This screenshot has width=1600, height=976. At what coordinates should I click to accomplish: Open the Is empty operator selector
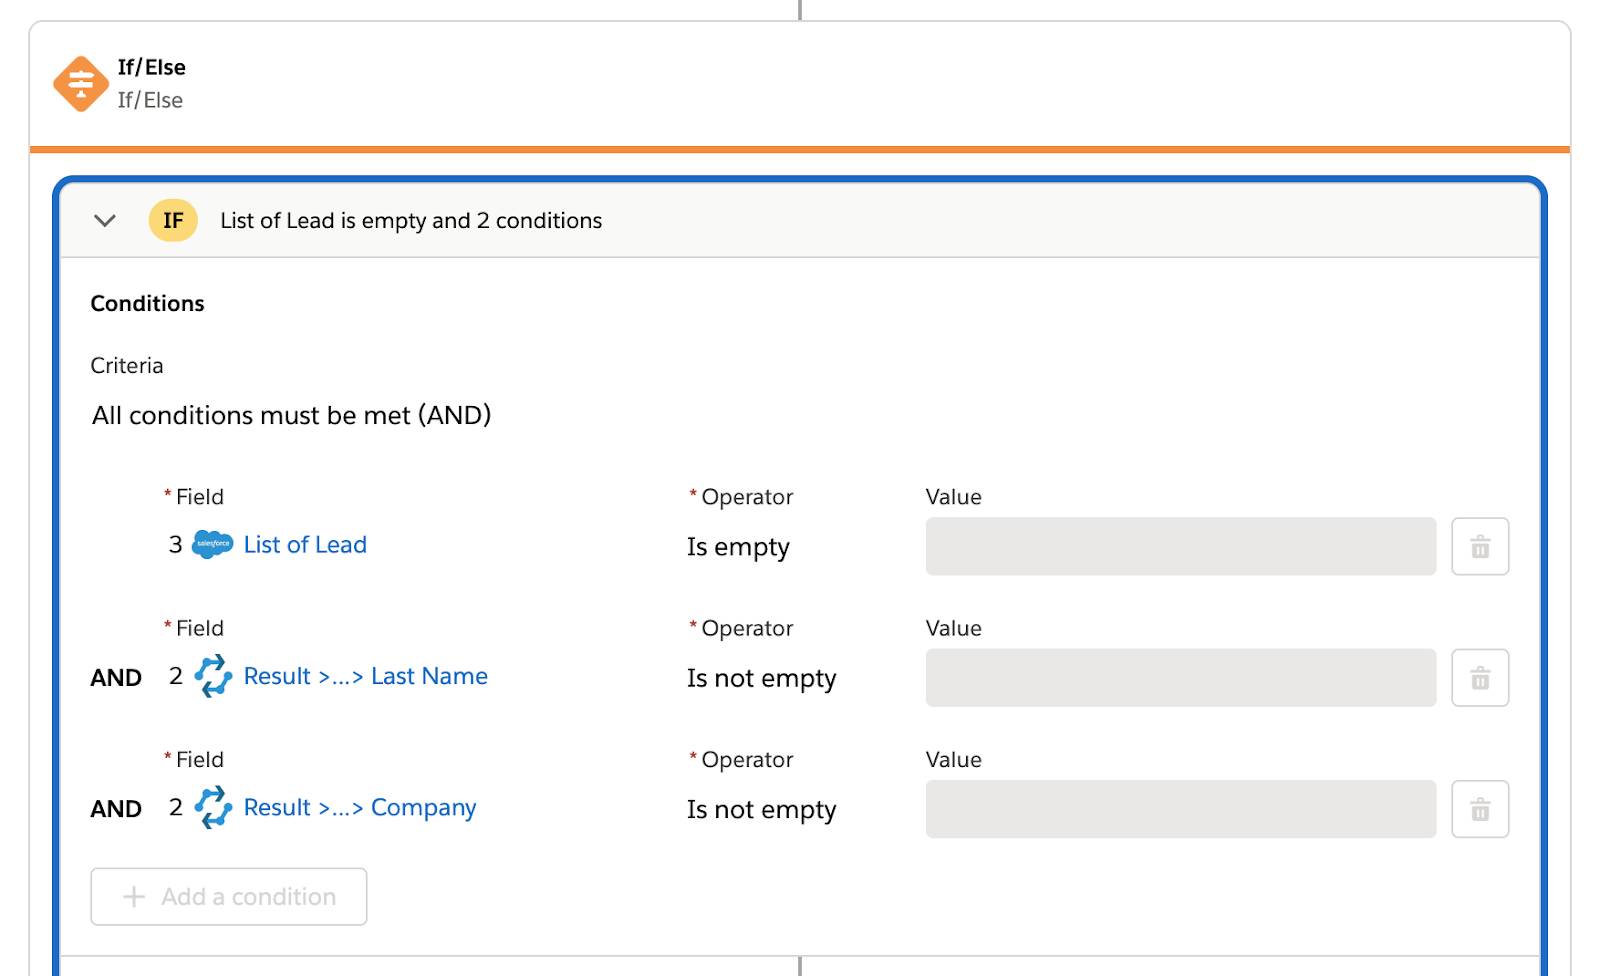[738, 547]
